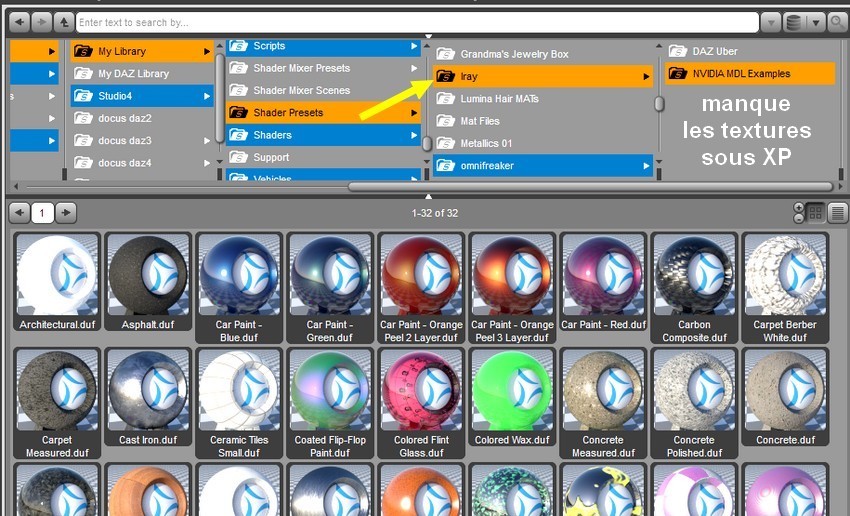Select the Colored Wax.duf thumbnail
The image size is (850, 516).
[x=512, y=398]
